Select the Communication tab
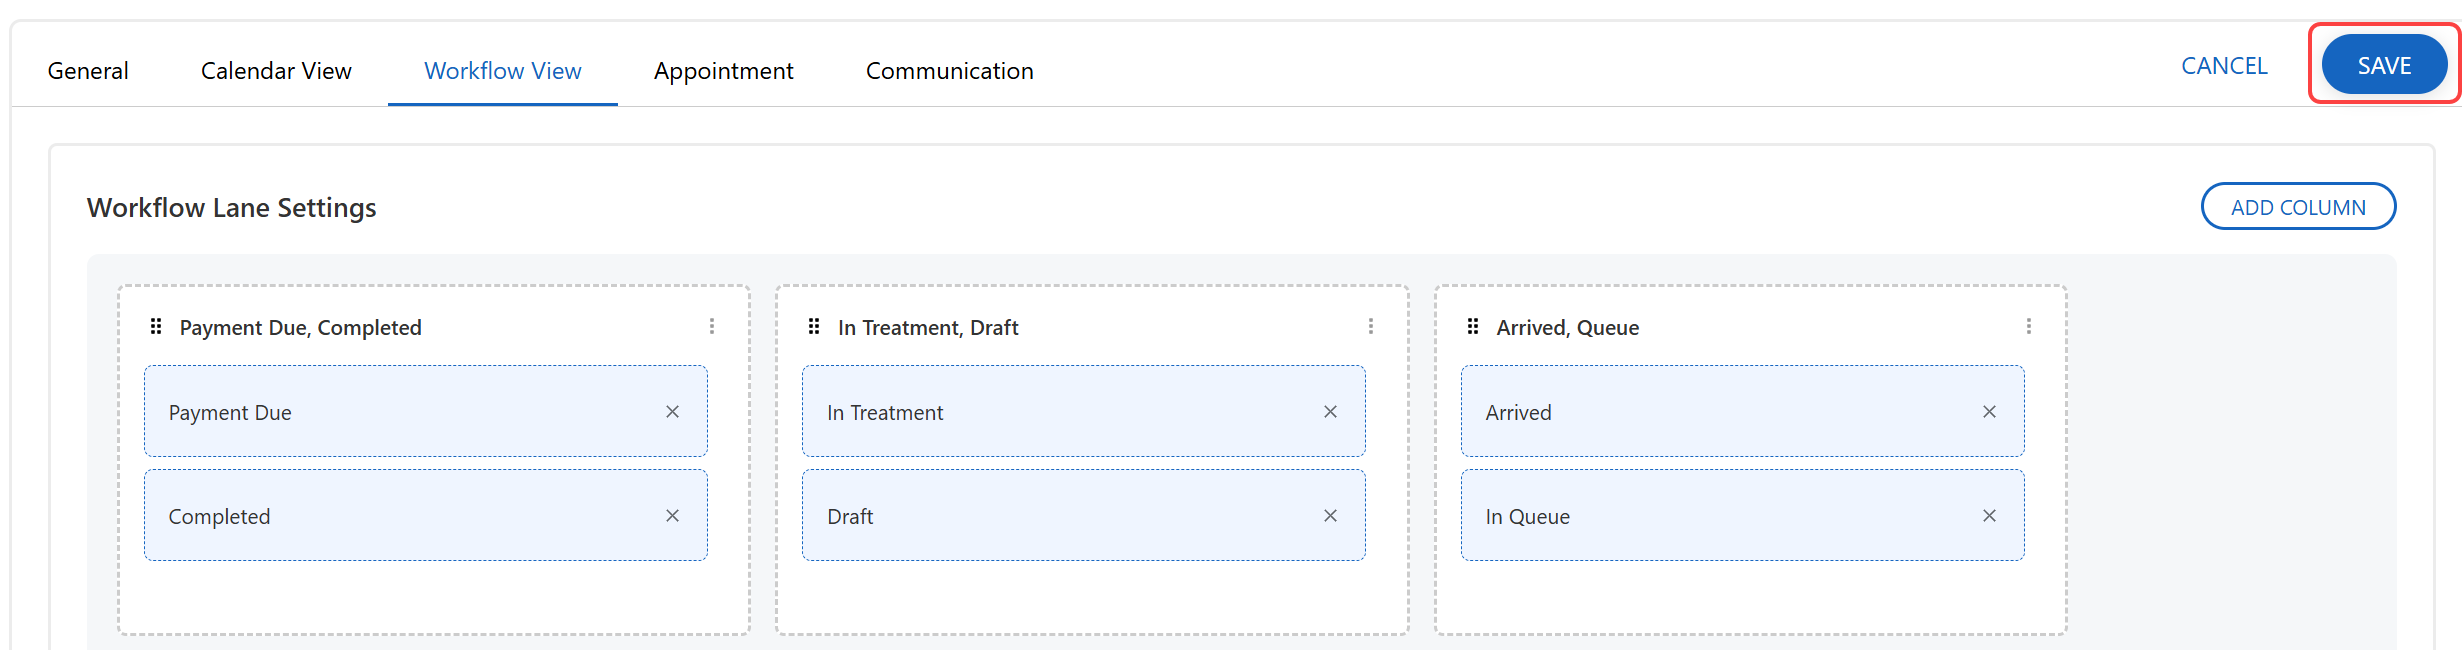This screenshot has width=2462, height=650. (949, 71)
